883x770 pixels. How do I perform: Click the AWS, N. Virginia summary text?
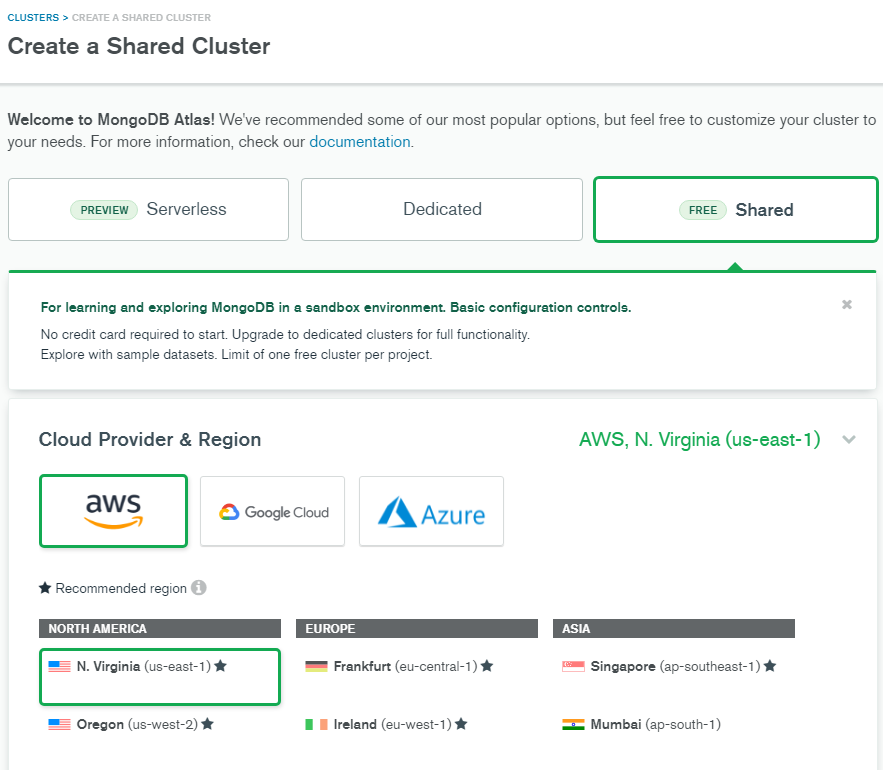click(699, 439)
